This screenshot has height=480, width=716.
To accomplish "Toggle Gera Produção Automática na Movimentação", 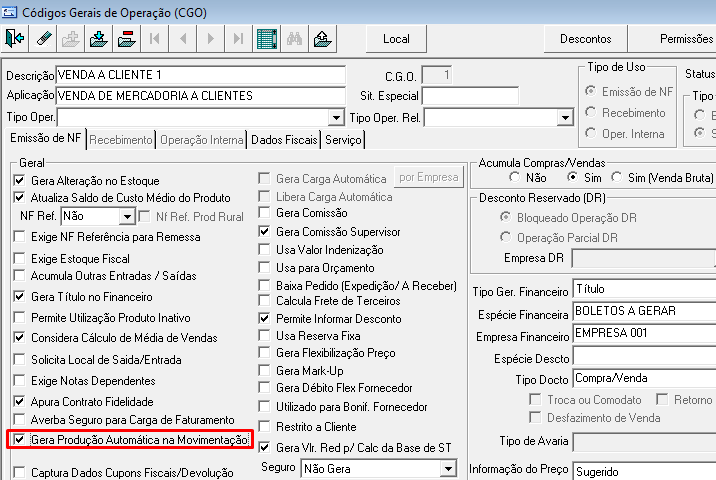I will point(19,439).
